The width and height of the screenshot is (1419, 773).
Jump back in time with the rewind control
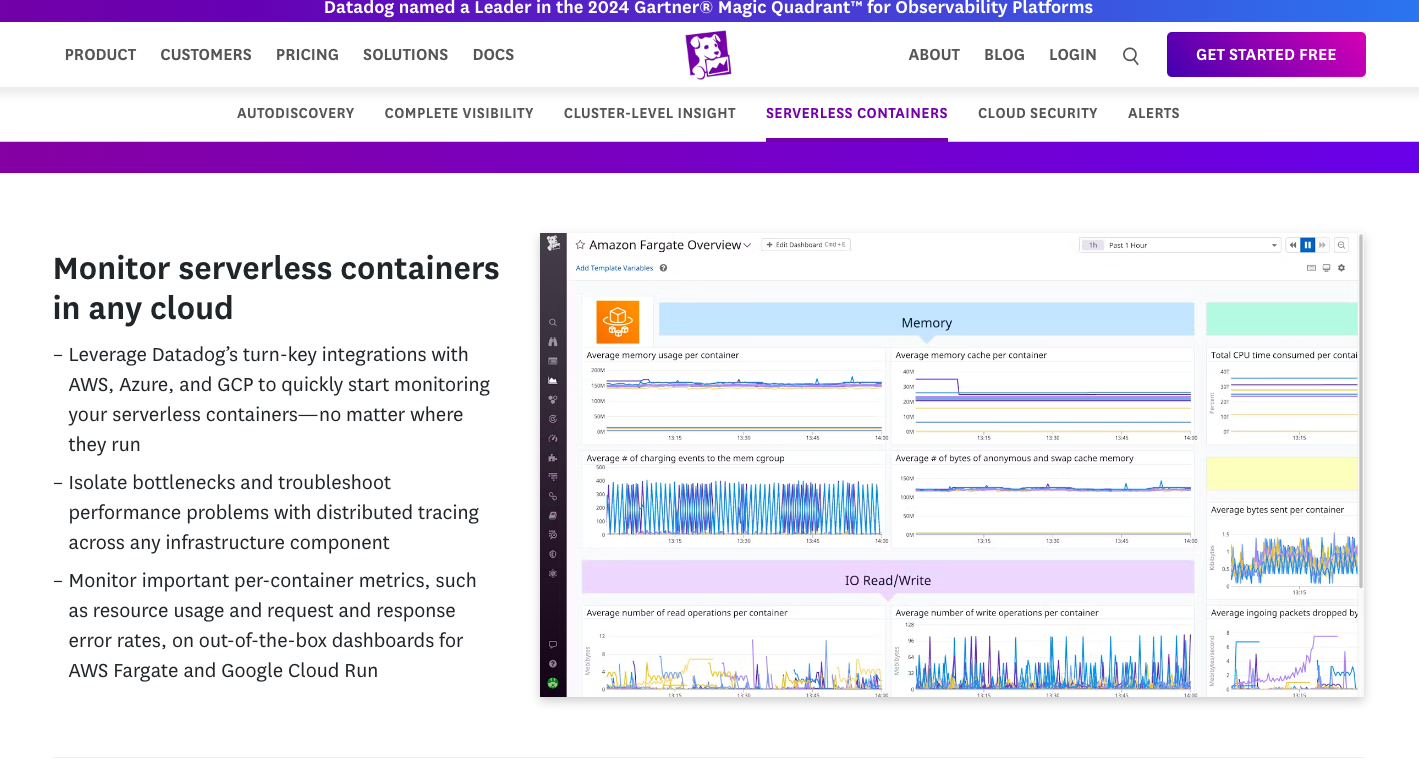1292,244
